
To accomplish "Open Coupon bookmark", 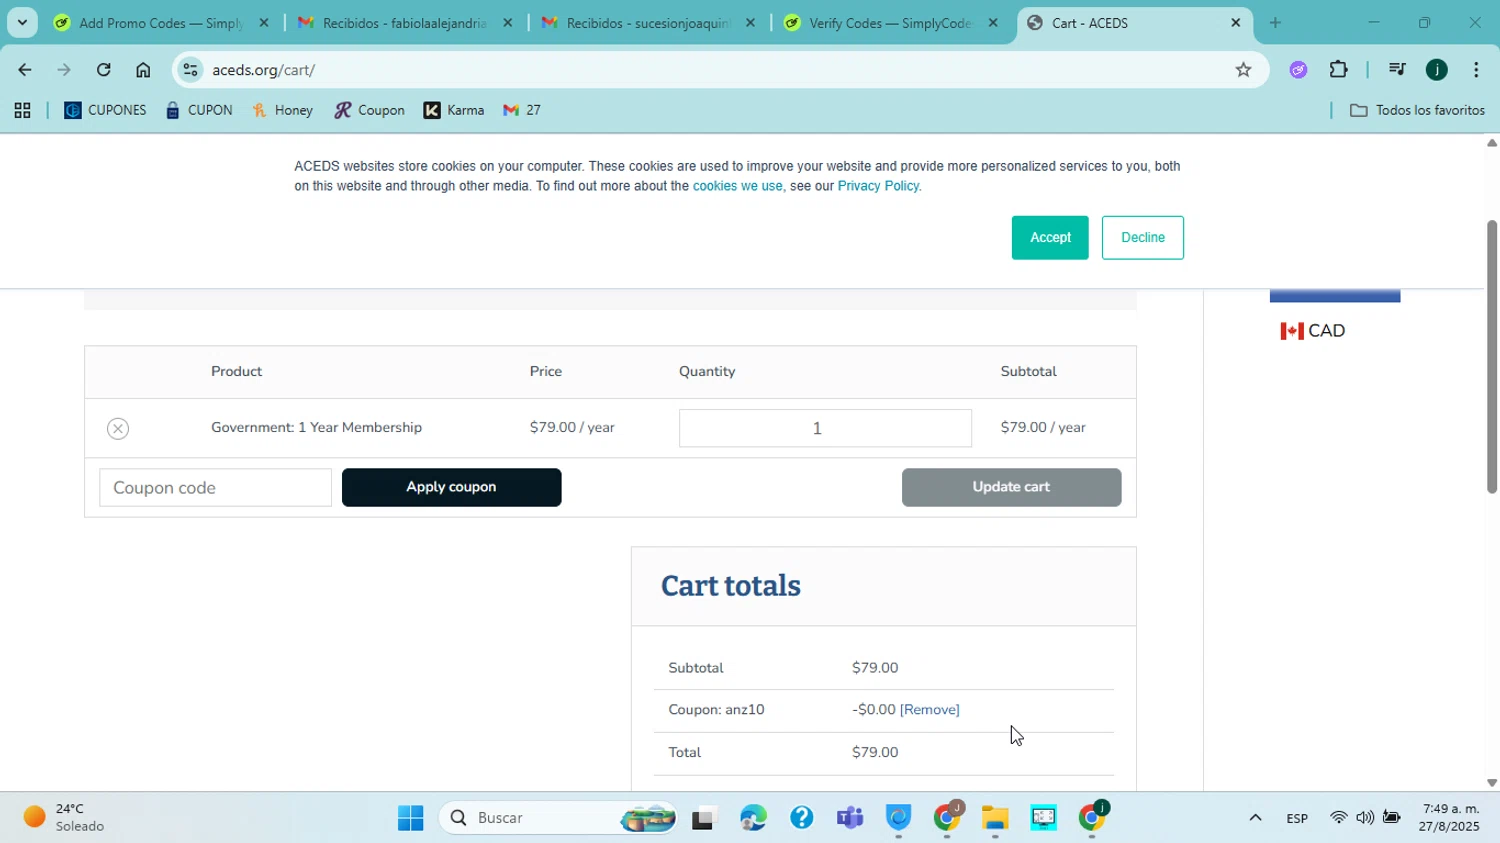I will click(x=369, y=111).
